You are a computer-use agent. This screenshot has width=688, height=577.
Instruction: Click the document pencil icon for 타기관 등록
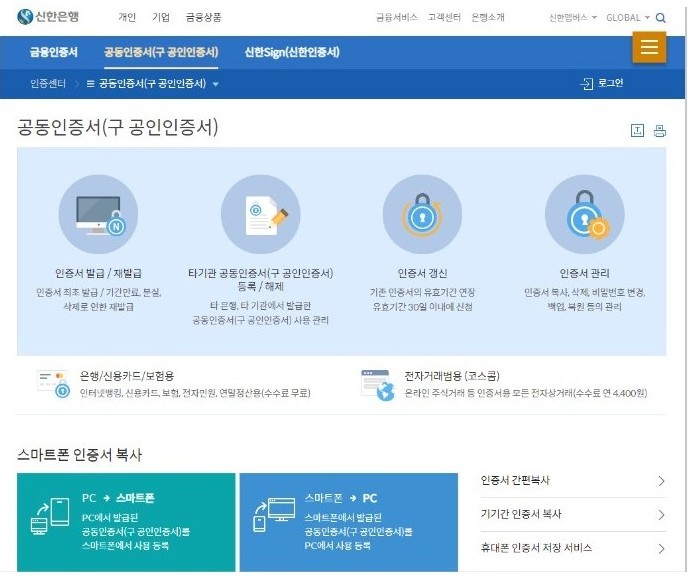click(x=261, y=214)
